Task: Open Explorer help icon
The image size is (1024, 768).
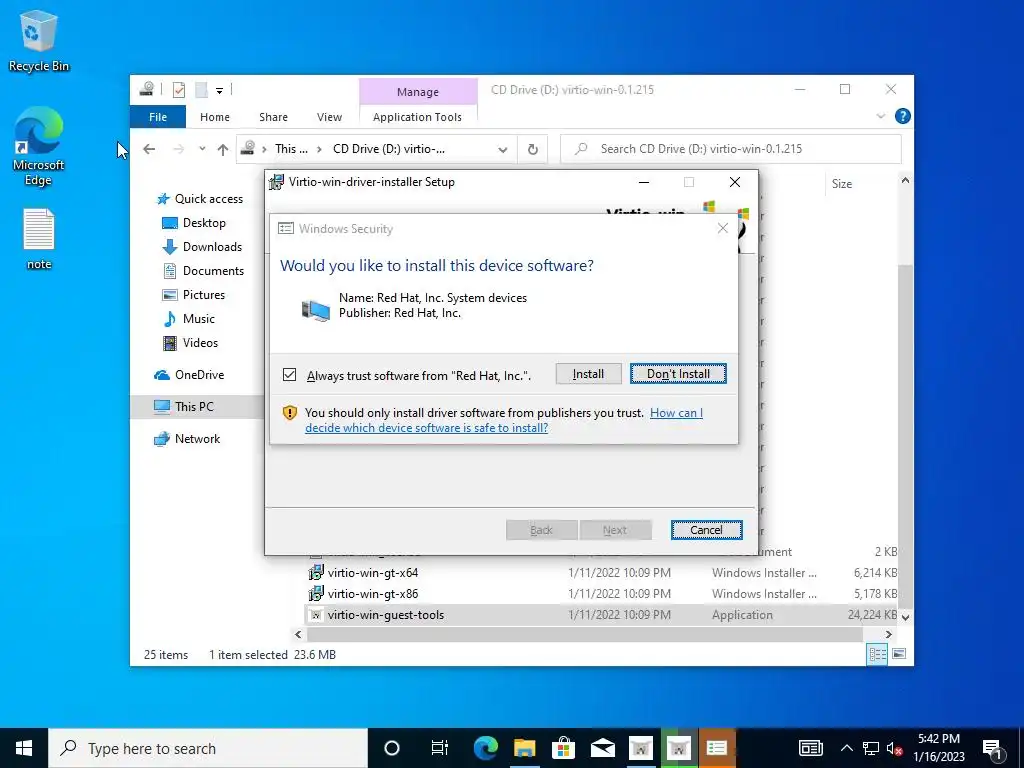Action: (903, 116)
